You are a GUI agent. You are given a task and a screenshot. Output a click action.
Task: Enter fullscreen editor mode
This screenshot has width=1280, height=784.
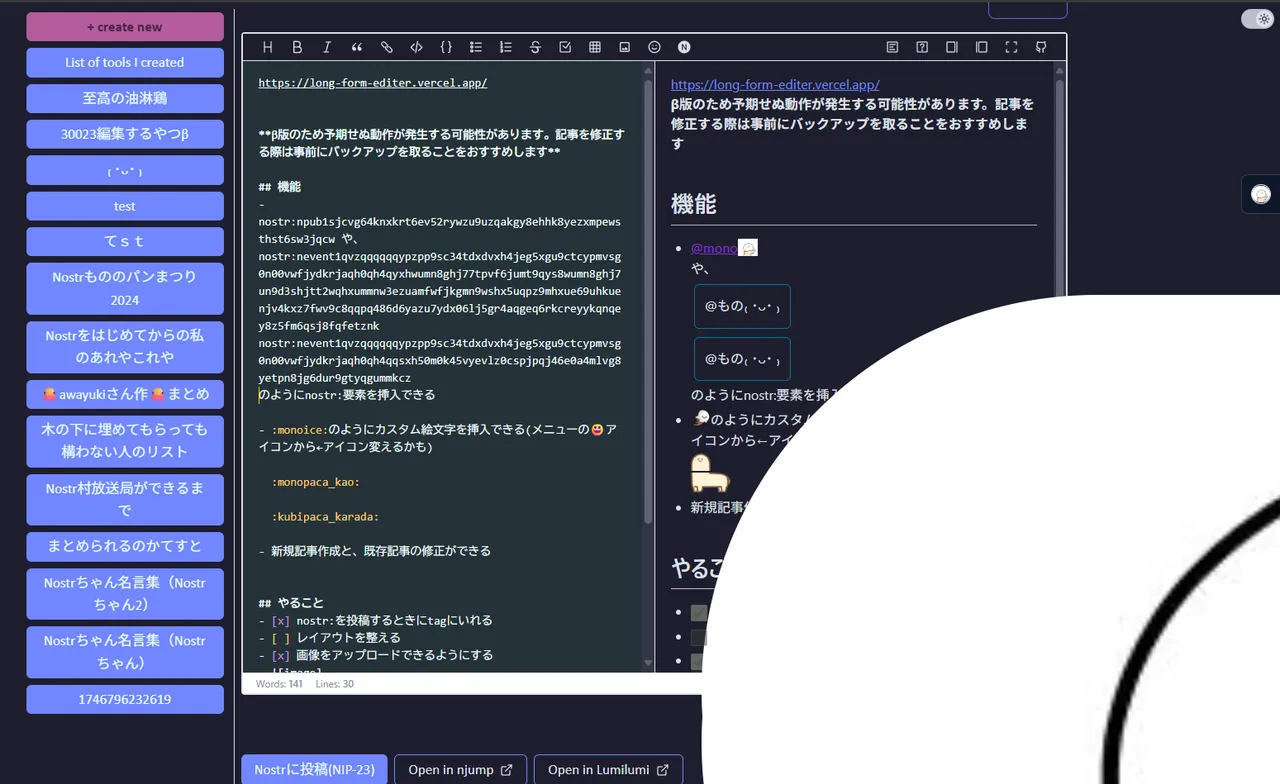[1011, 47]
